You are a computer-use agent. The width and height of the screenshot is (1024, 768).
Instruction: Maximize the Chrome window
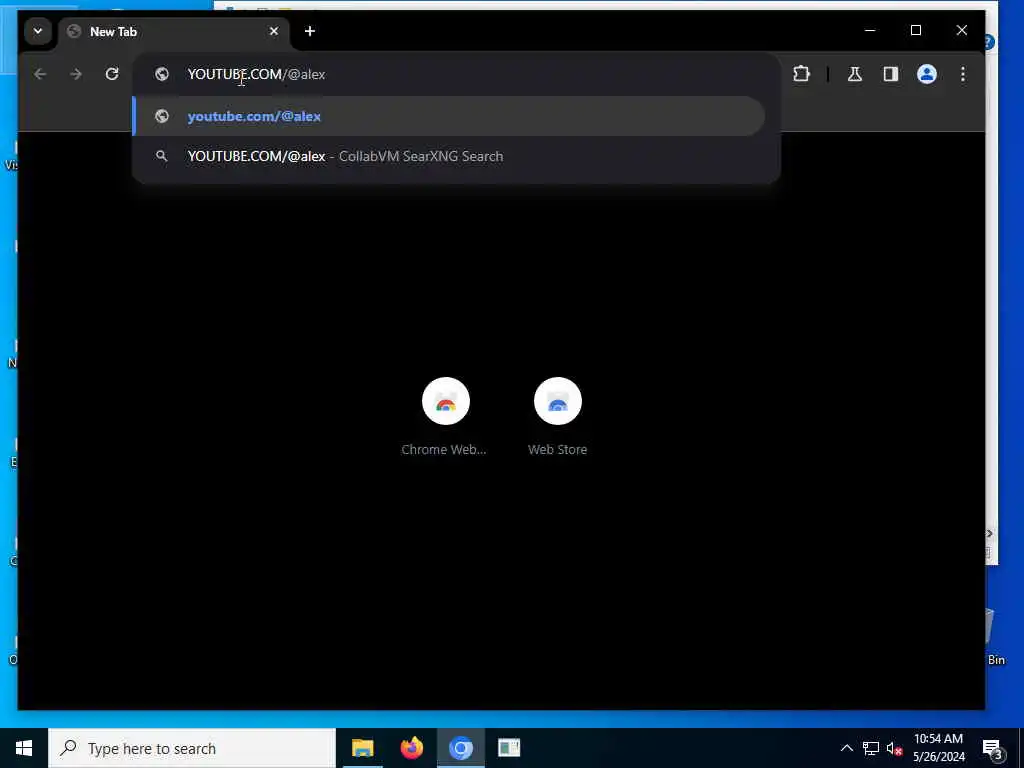(916, 31)
